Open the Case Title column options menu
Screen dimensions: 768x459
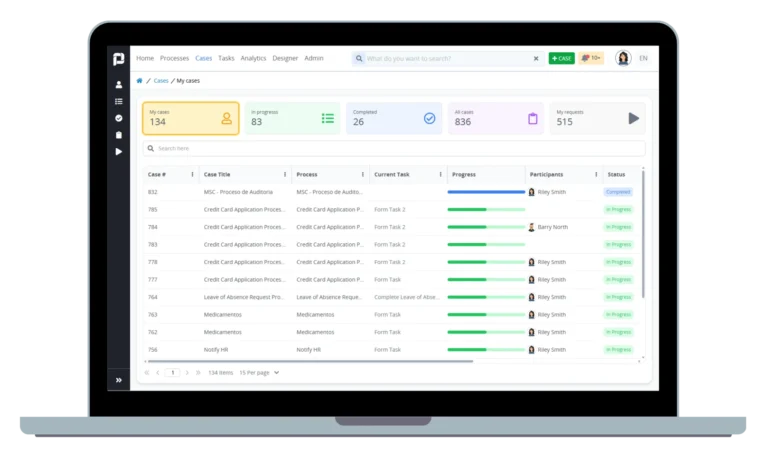[x=285, y=174]
